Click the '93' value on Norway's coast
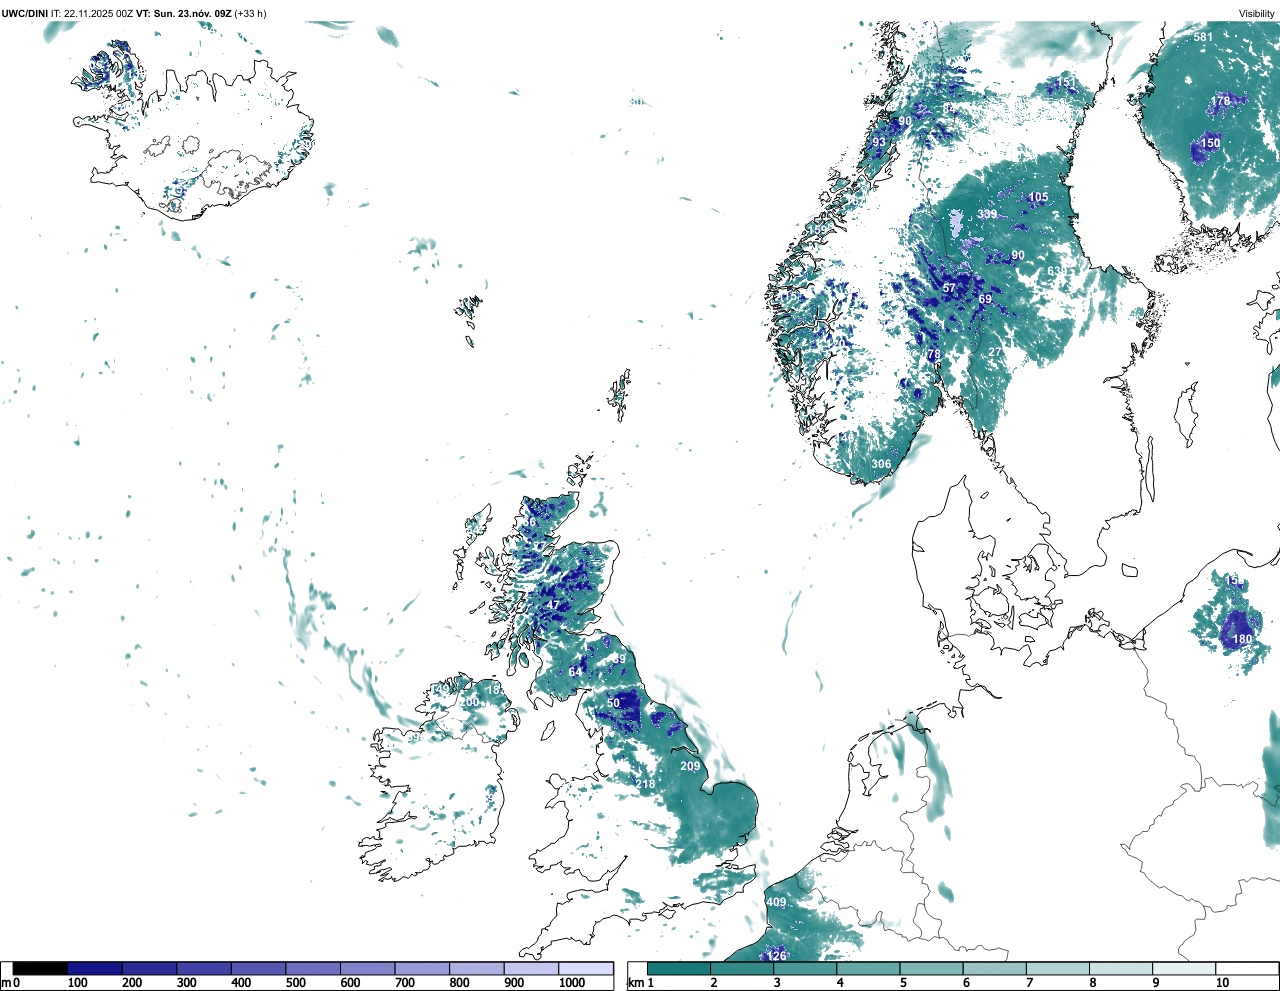The height and width of the screenshot is (991, 1280). [878, 142]
